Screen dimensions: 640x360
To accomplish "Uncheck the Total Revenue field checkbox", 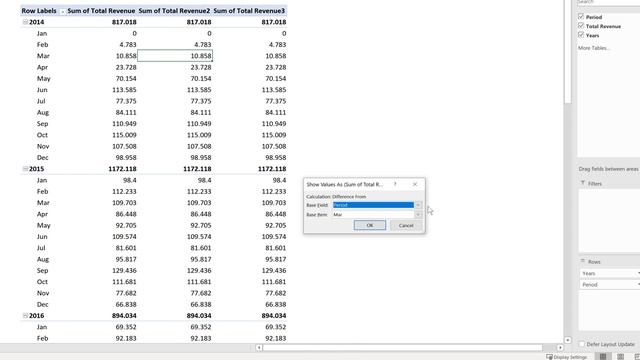I will (581, 26).
